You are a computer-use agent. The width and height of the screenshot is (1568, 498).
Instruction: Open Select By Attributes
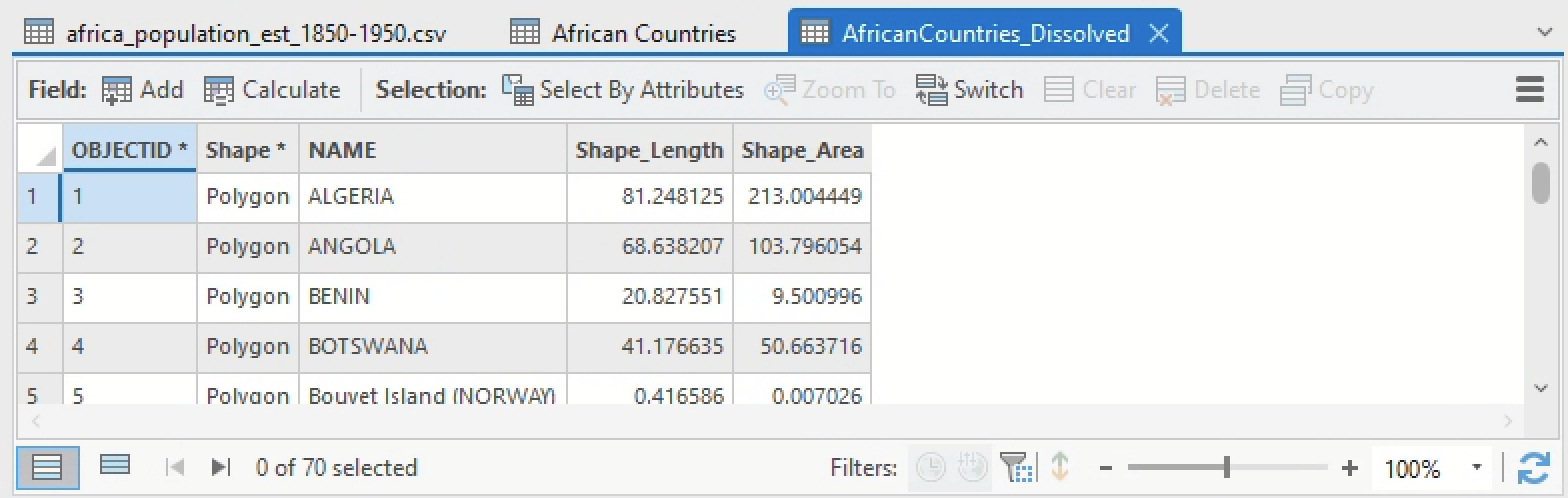(623, 90)
